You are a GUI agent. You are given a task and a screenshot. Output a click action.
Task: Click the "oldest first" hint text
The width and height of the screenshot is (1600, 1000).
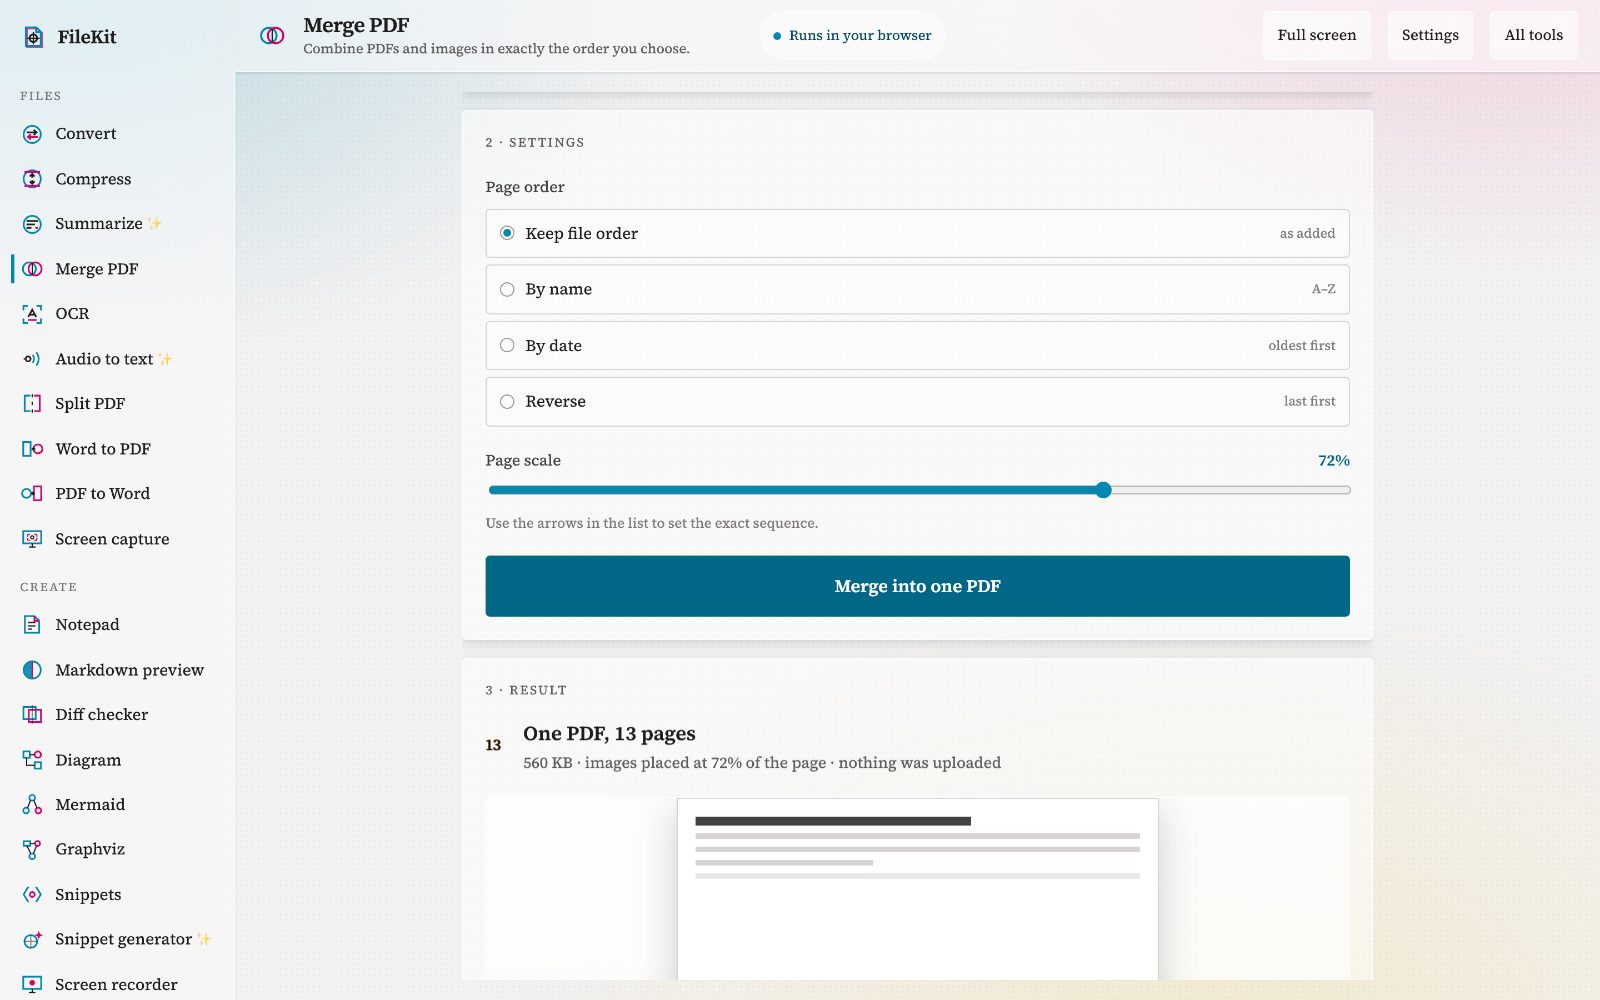pyautogui.click(x=1301, y=346)
